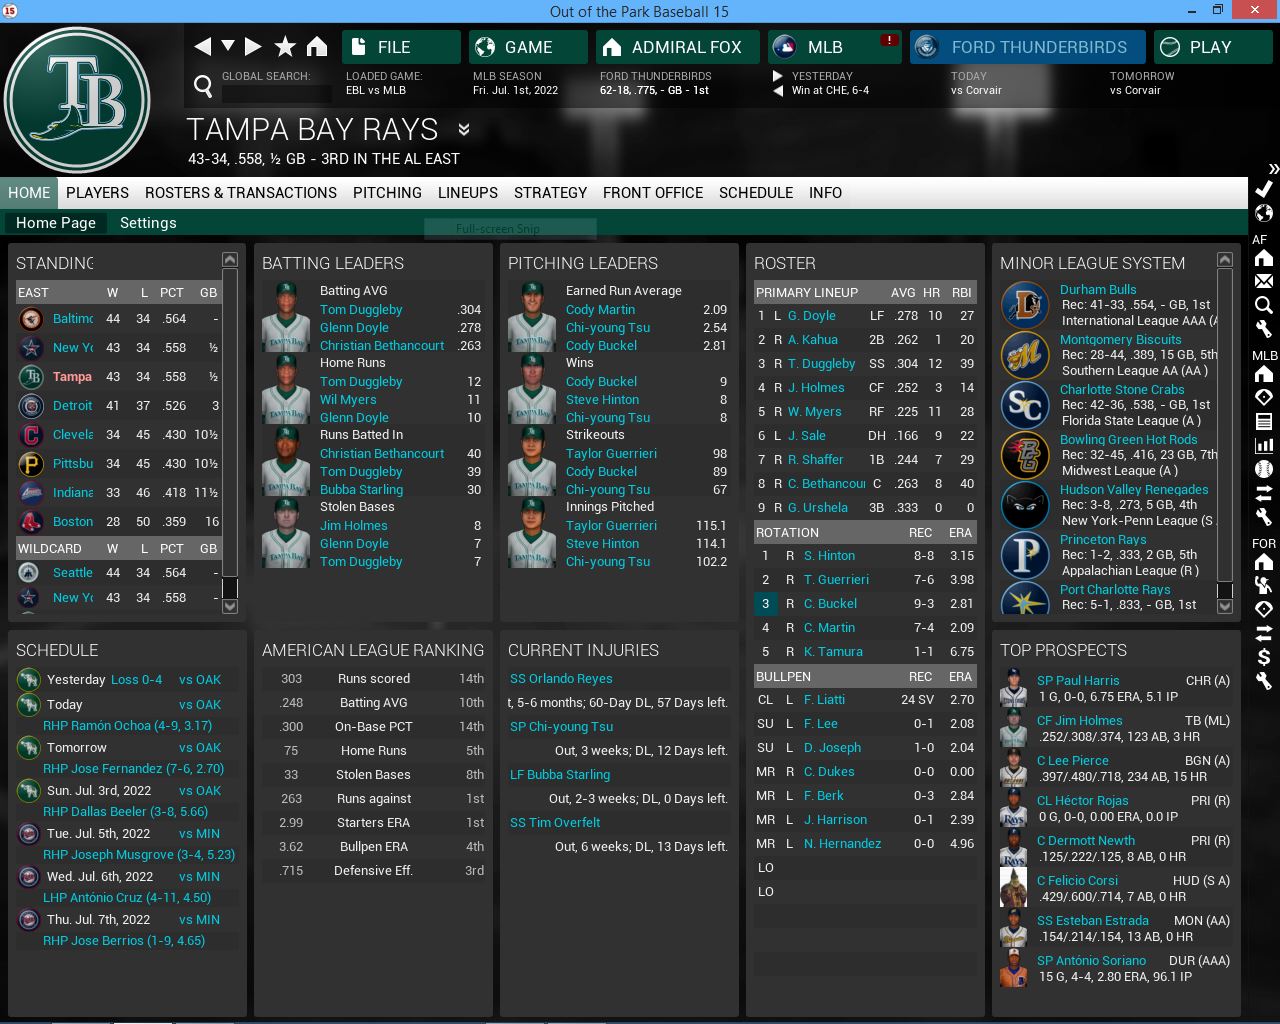Open SP Paul Harris prospect profile
Screen dimensions: 1280x1024
[1078, 681]
